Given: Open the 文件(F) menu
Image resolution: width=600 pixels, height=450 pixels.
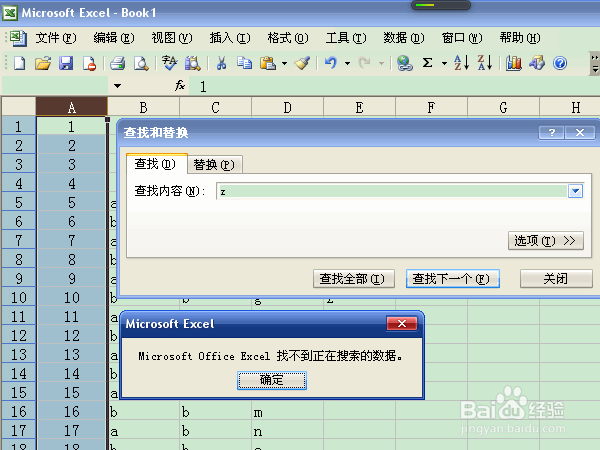Looking at the screenshot, I should pyautogui.click(x=56, y=38).
